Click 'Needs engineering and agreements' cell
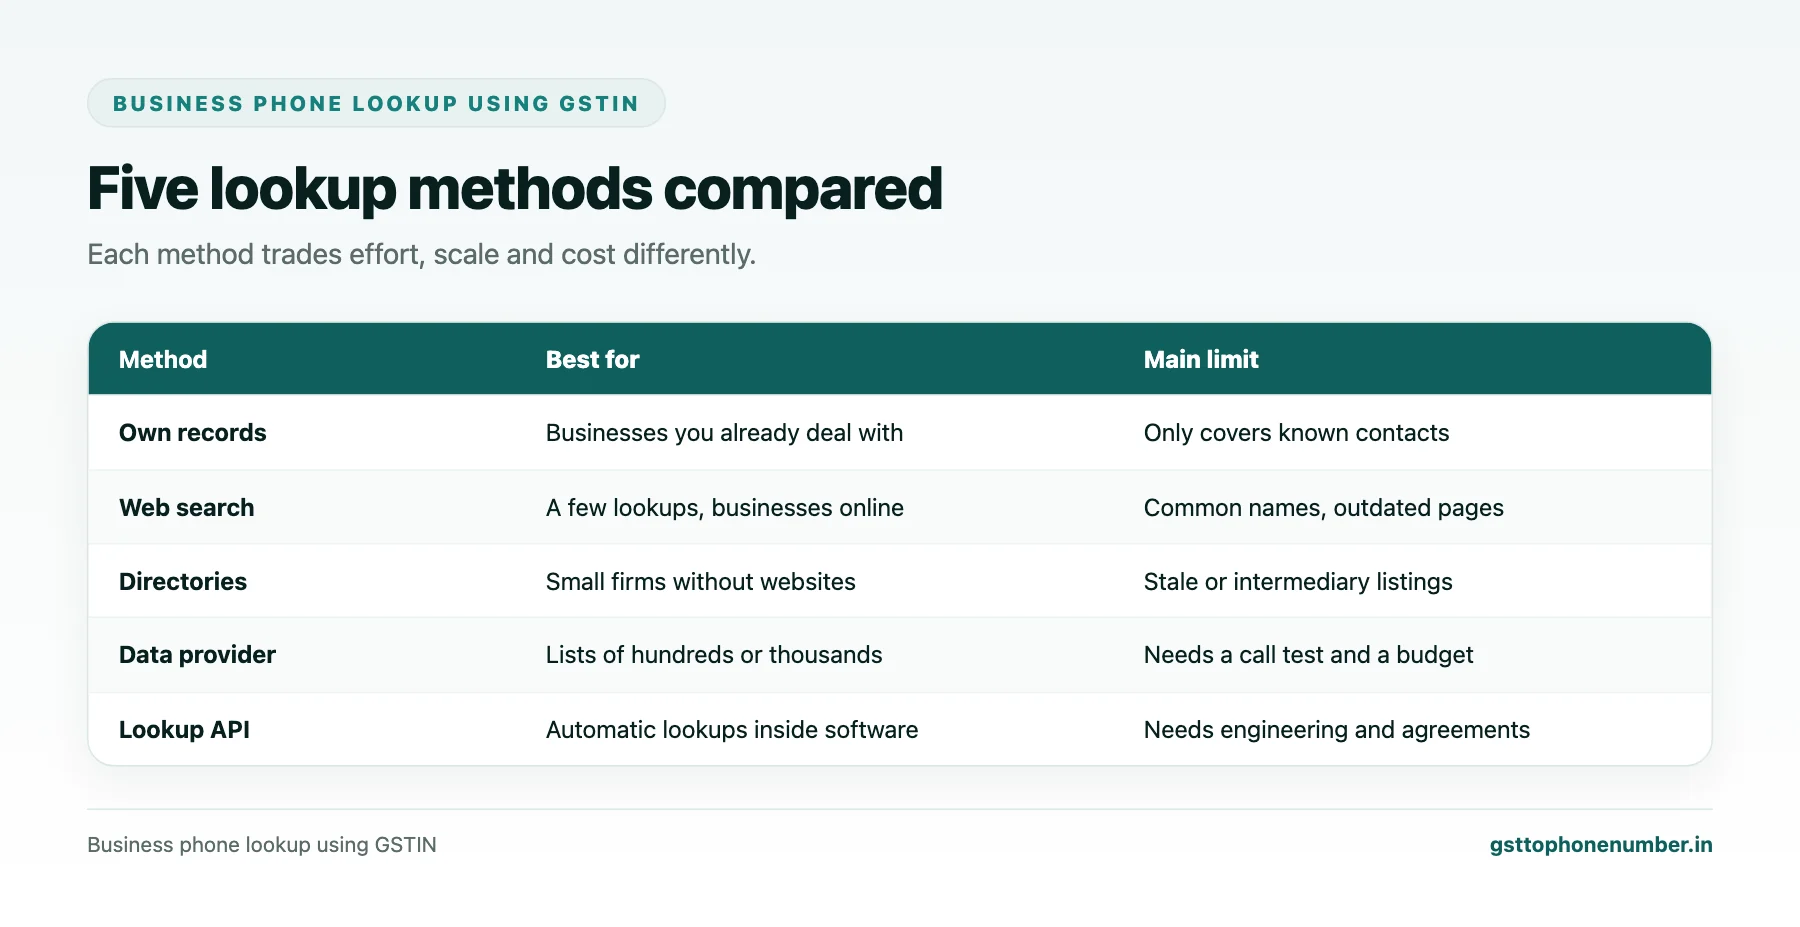Screen dimensions: 1800x927 point(1336,730)
